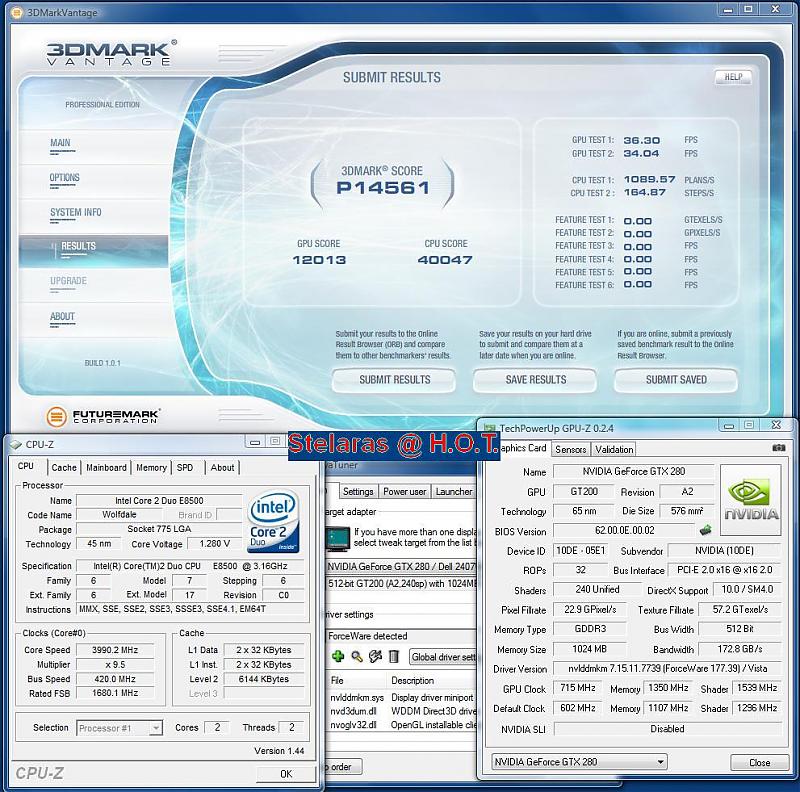Select the CPU tab in CPU-Z

[x=26, y=466]
